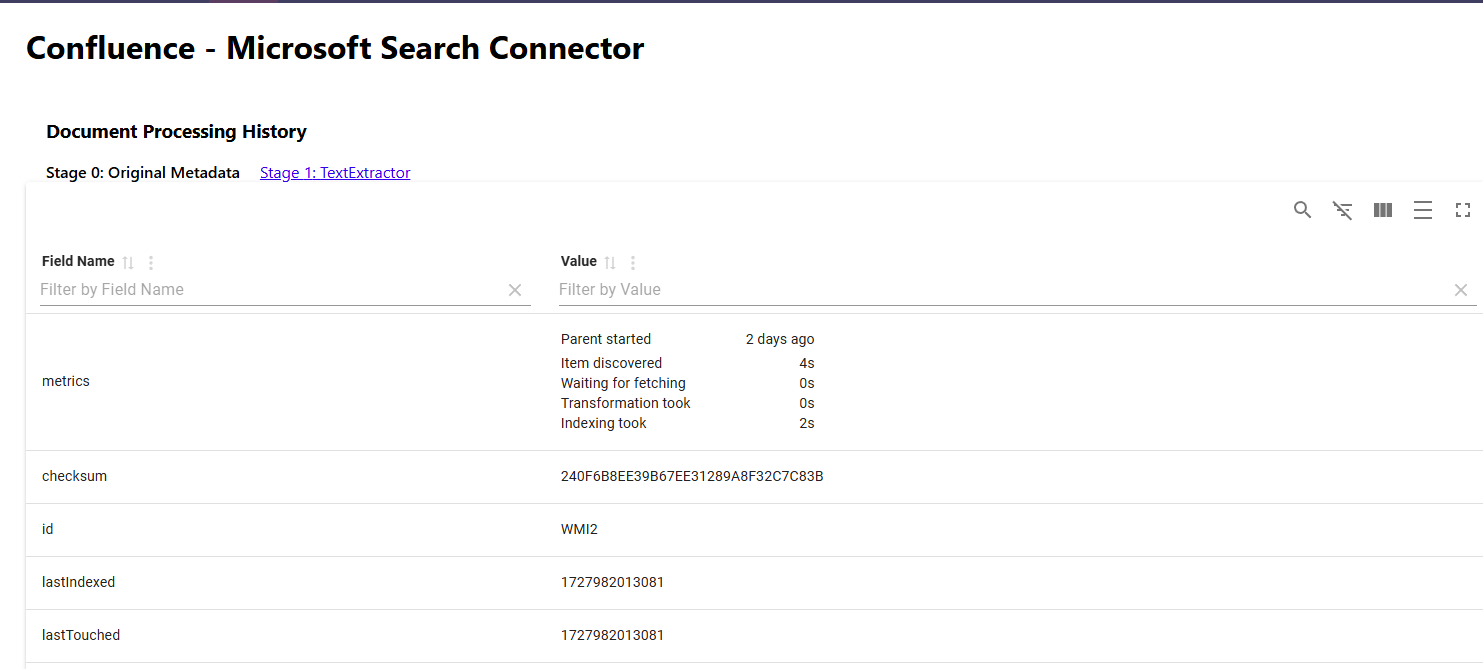Select the checksum field name cell
1483x669 pixels.
[x=74, y=476]
